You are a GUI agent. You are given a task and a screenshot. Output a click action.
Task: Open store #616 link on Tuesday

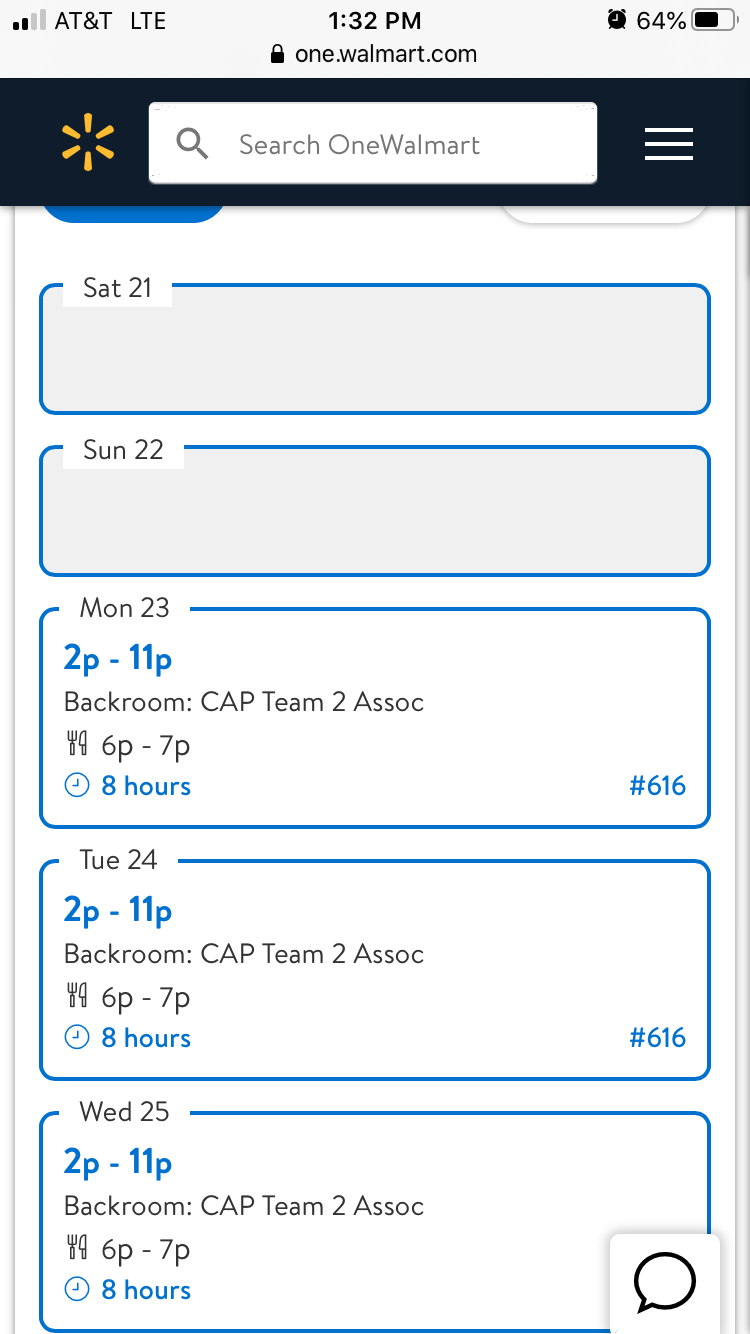(x=657, y=1038)
